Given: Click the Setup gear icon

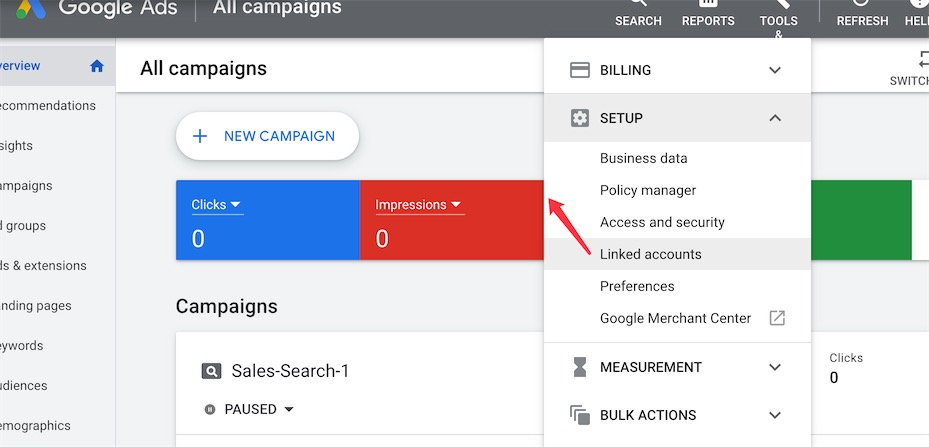Looking at the screenshot, I should pyautogui.click(x=579, y=117).
